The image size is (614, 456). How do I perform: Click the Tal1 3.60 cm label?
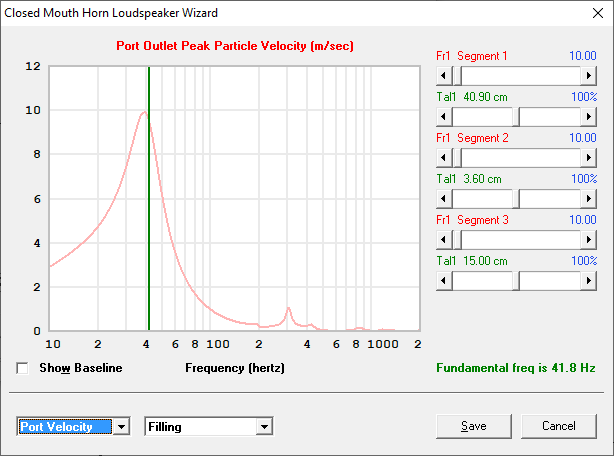point(469,179)
